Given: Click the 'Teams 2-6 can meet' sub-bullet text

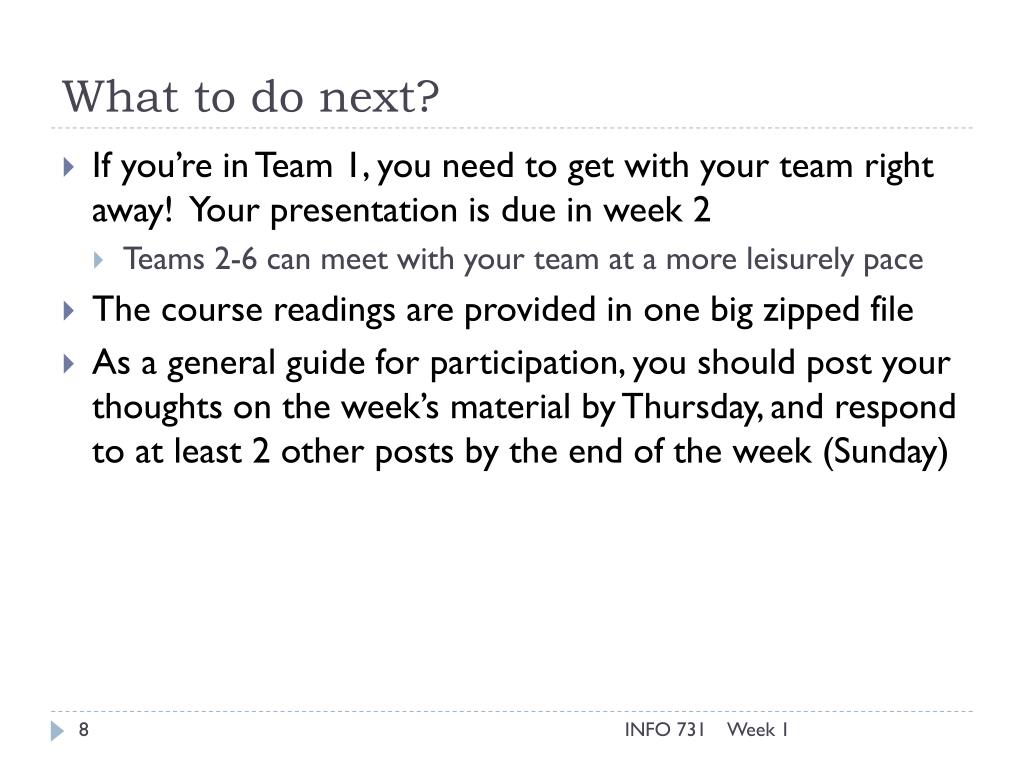Looking at the screenshot, I should click(x=256, y=259).
